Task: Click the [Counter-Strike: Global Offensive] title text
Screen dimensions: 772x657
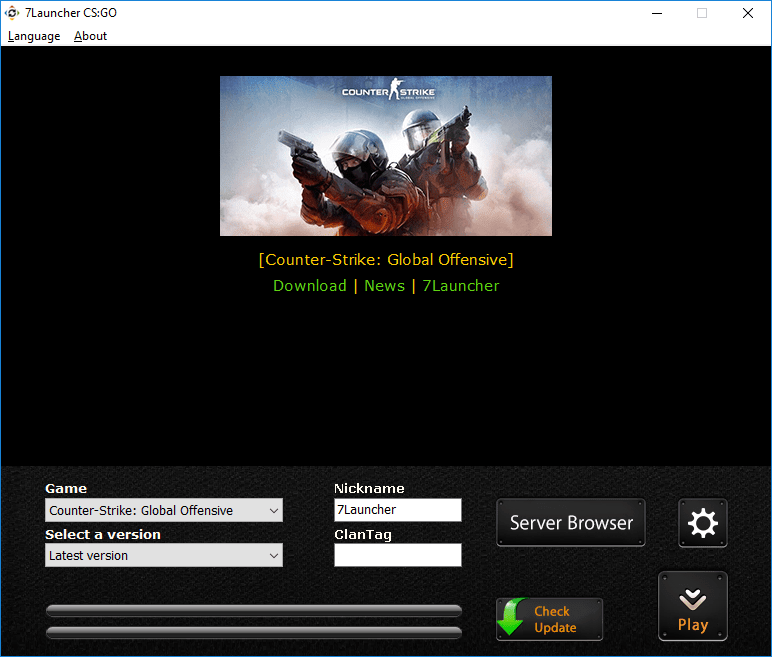Action: click(x=386, y=260)
